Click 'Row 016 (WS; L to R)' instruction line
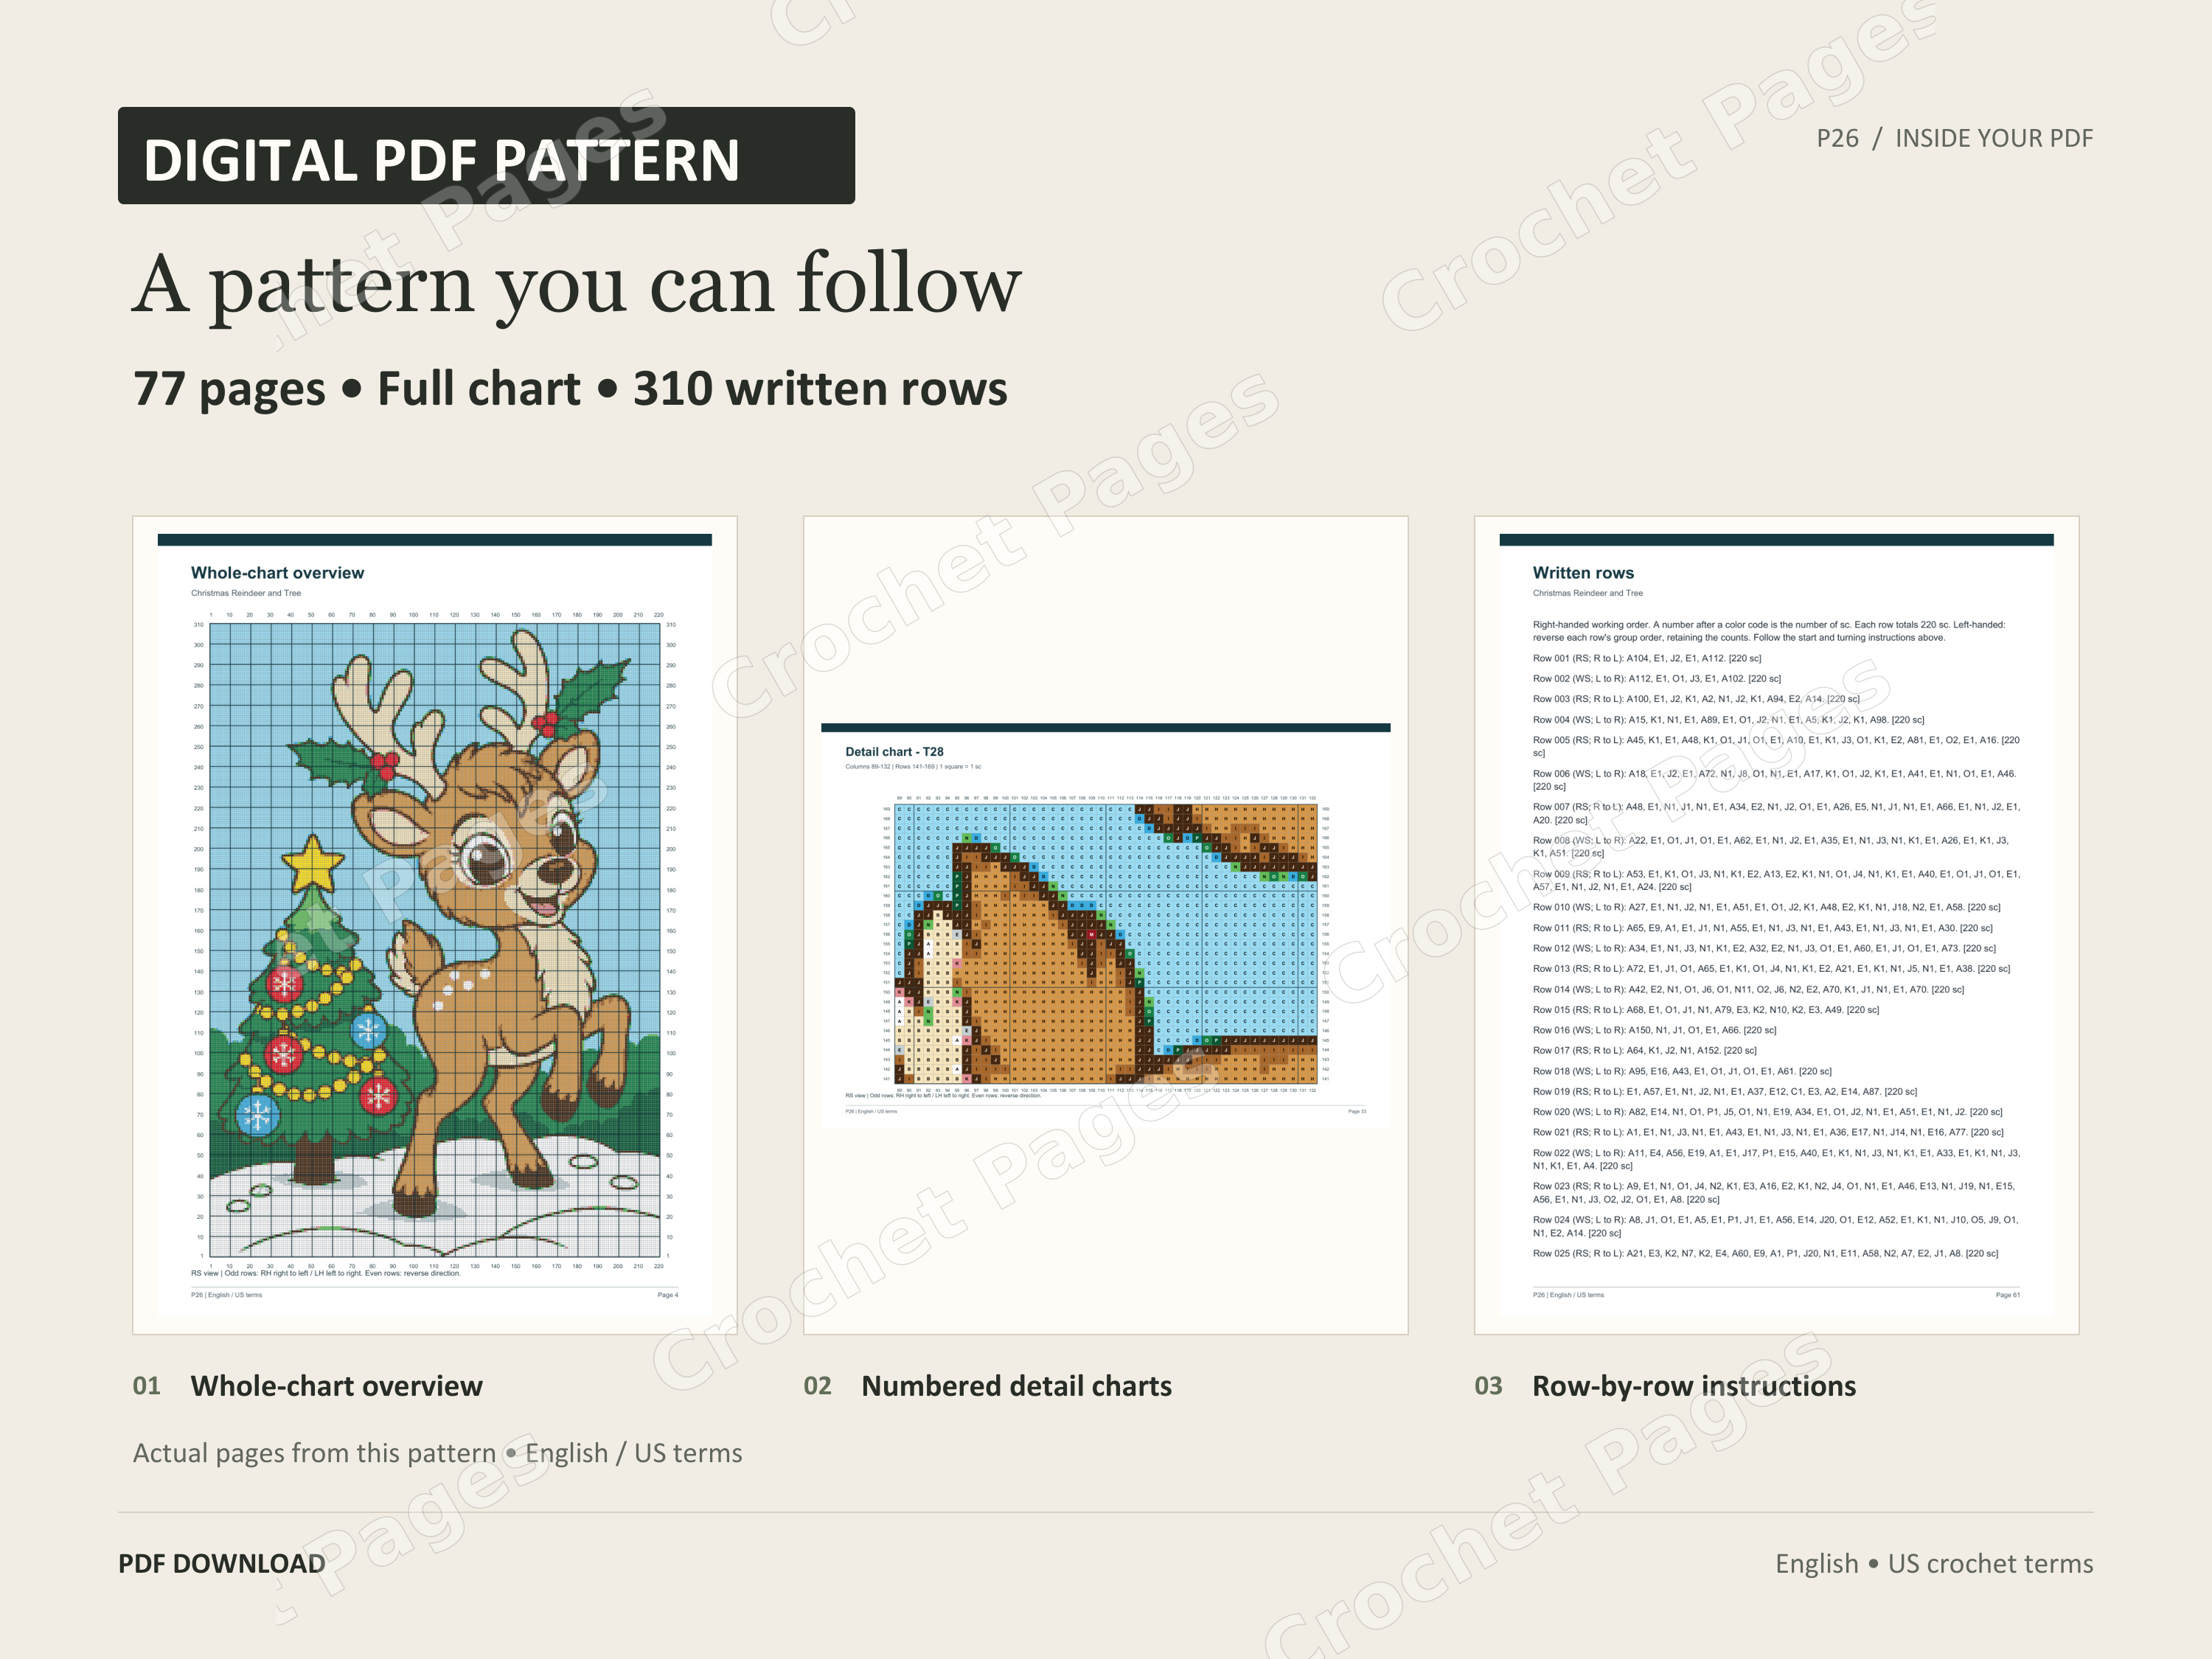2212x1659 pixels. coord(1655,1030)
